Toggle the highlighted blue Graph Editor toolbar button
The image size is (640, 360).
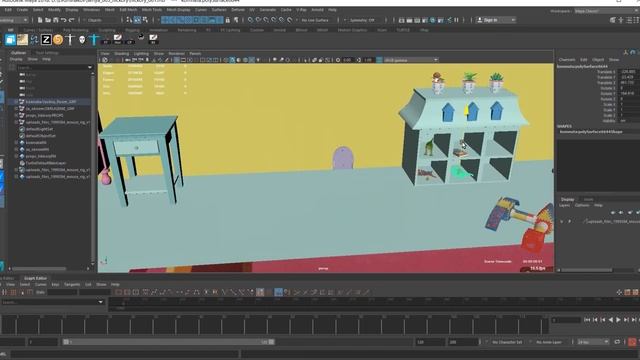[278, 292]
